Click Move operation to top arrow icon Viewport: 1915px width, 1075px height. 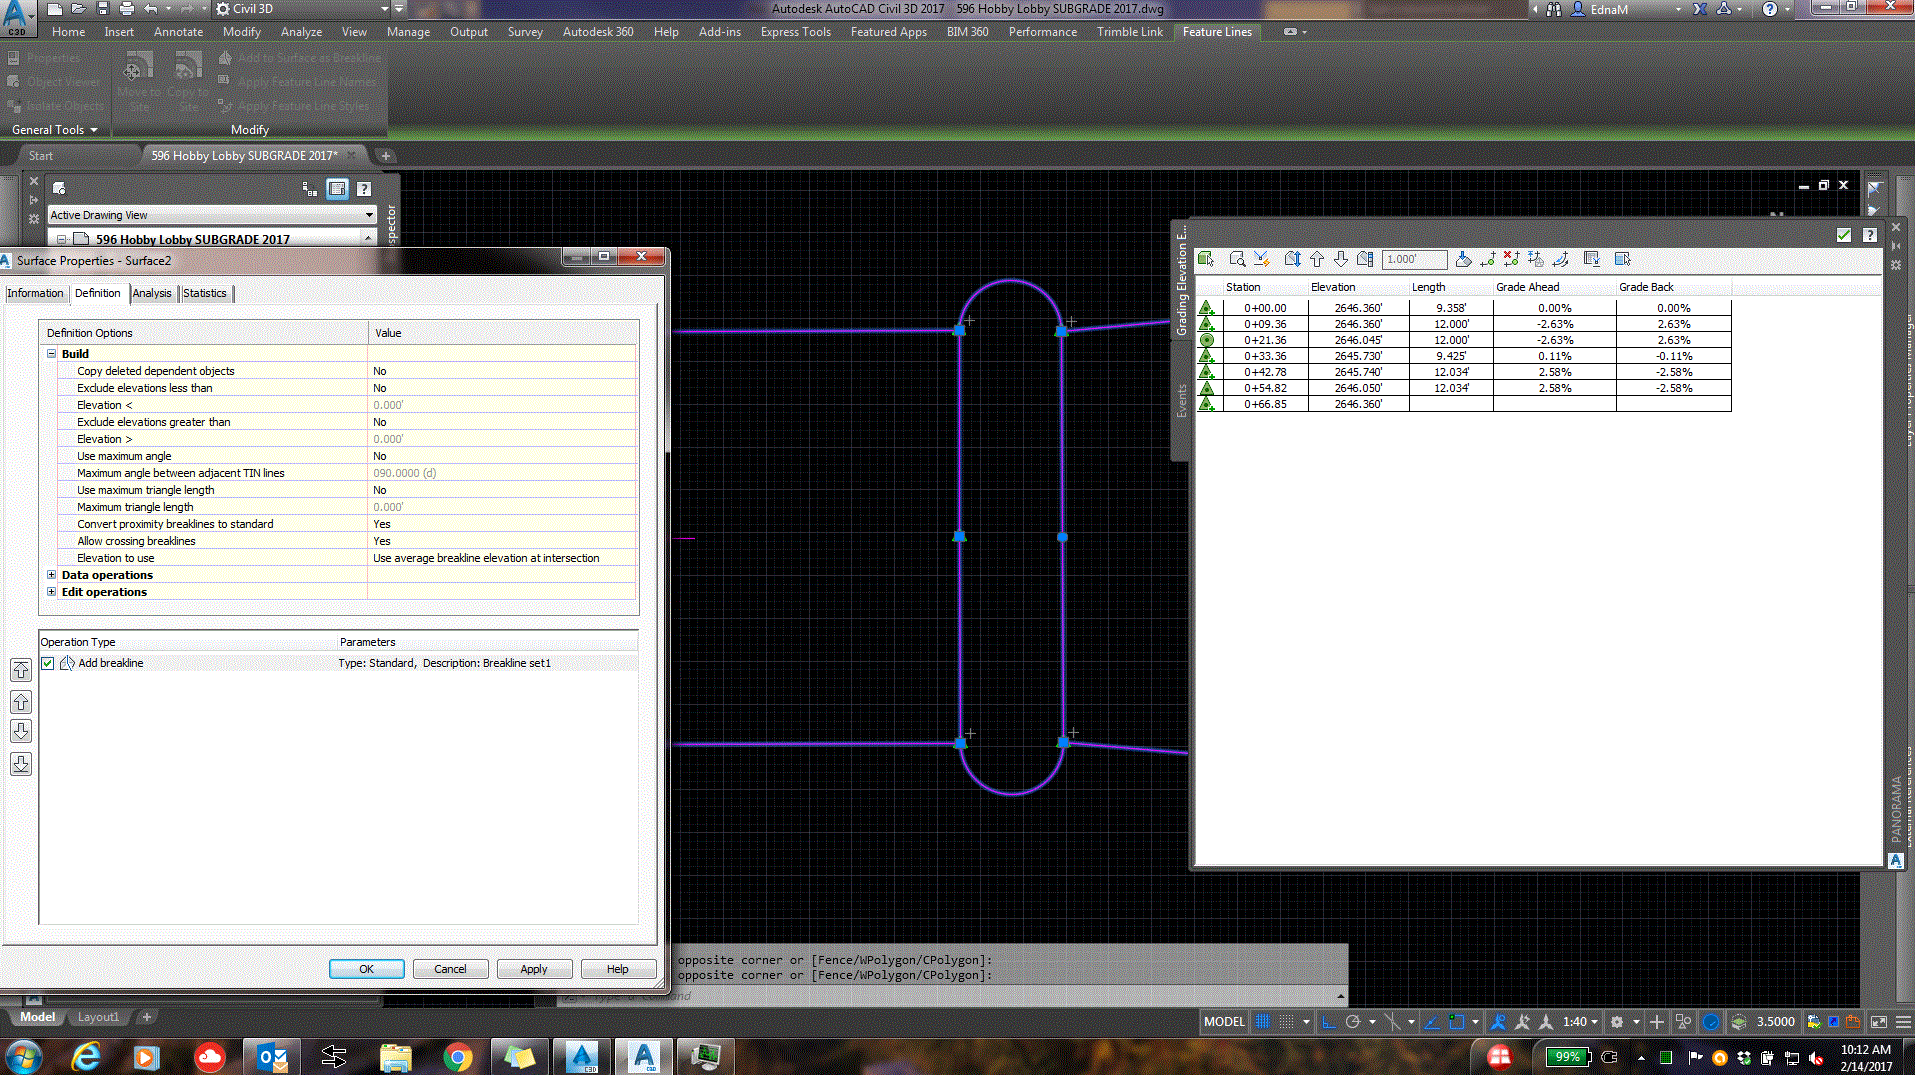click(21, 670)
